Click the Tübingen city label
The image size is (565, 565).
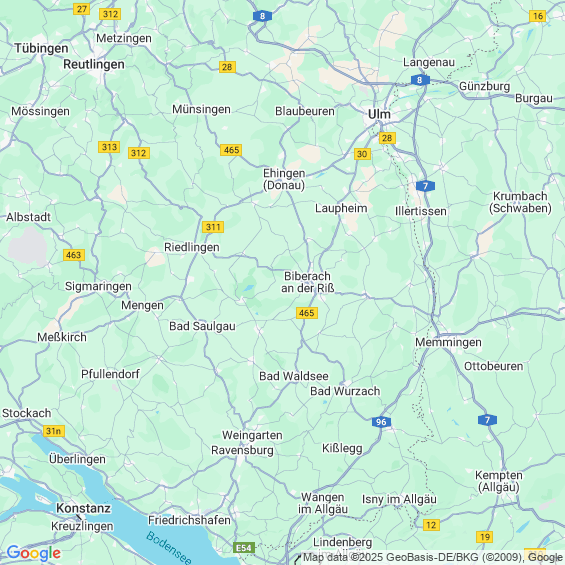tap(41, 48)
